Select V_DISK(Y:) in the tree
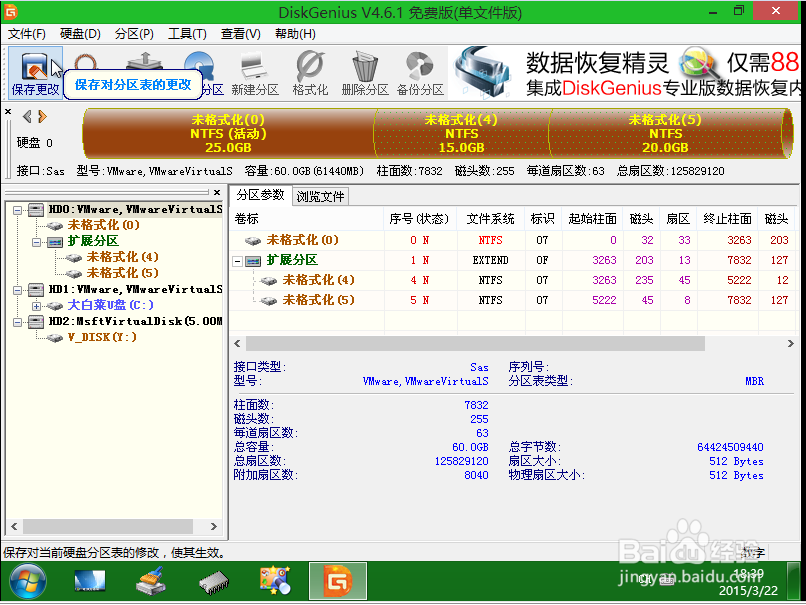The width and height of the screenshot is (806, 605). click(x=102, y=337)
